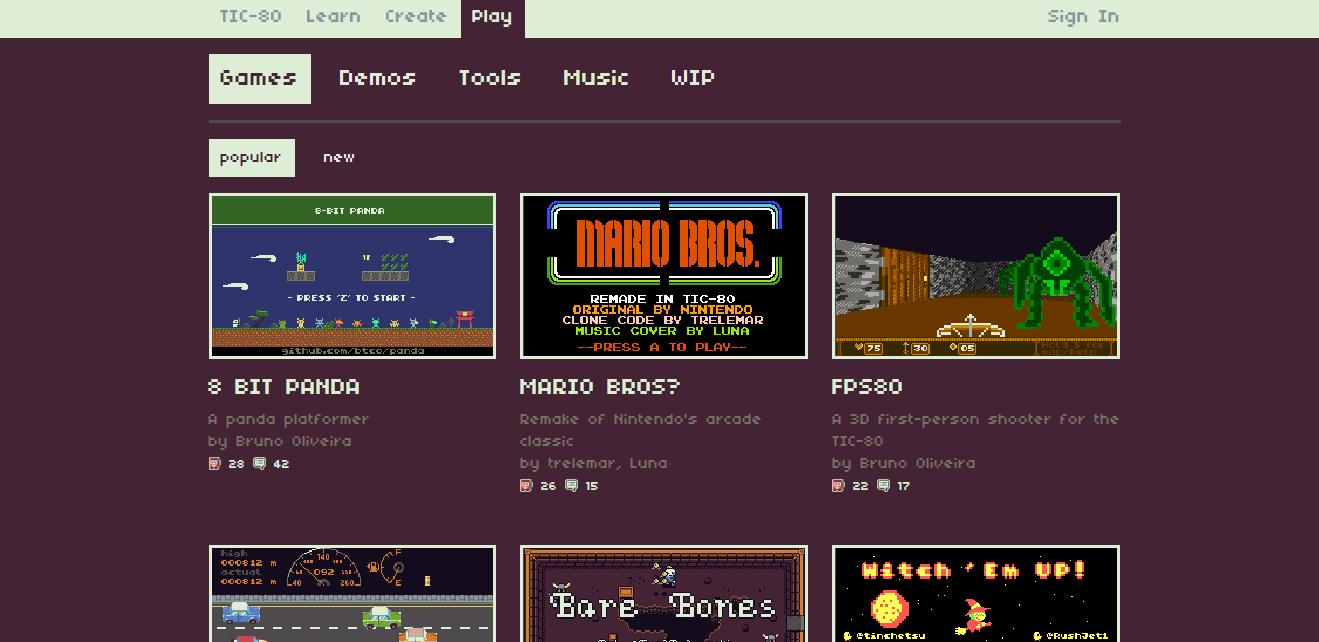Open the 8 Bit Panda game thumbnail
Image resolution: width=1319 pixels, height=642 pixels.
tap(352, 276)
